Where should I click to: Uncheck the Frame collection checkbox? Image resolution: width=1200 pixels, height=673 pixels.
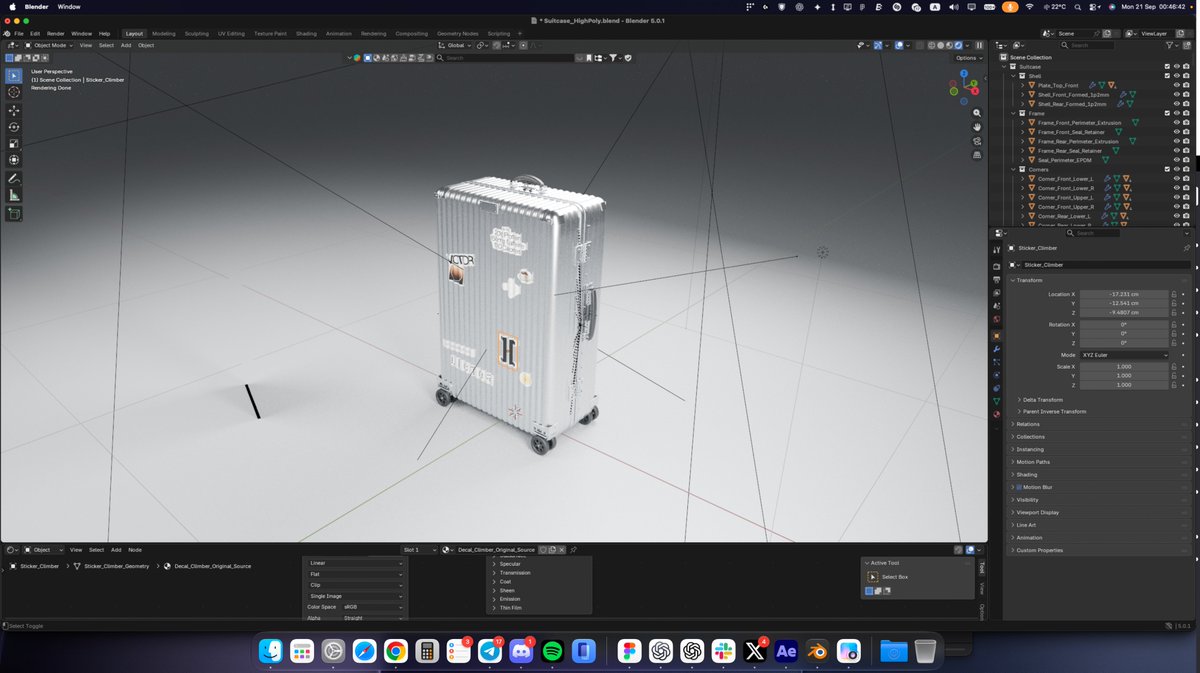pyautogui.click(x=1167, y=113)
